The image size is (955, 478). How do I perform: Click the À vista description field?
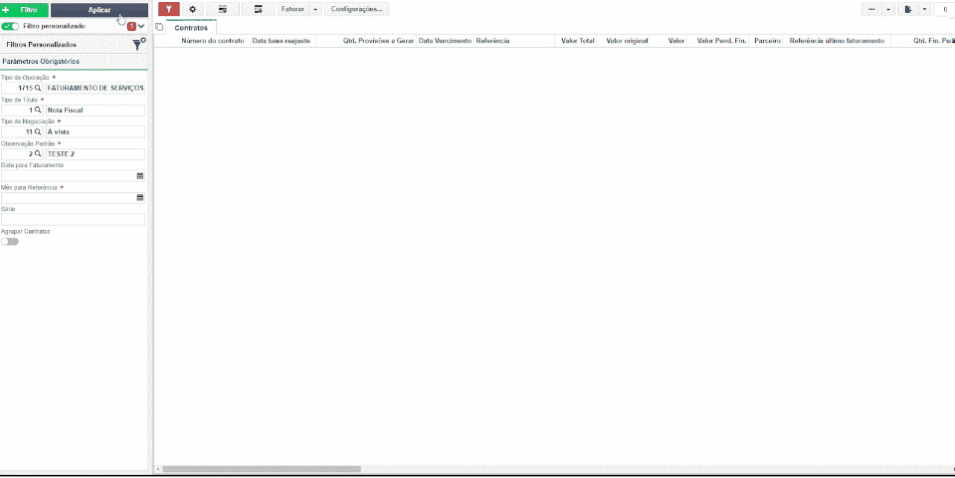(96, 132)
